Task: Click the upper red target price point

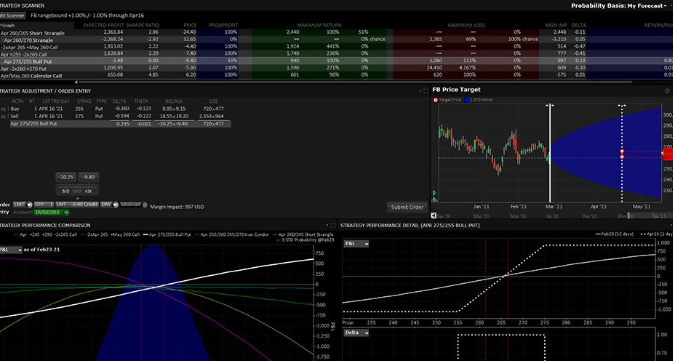Action: pyautogui.click(x=622, y=152)
